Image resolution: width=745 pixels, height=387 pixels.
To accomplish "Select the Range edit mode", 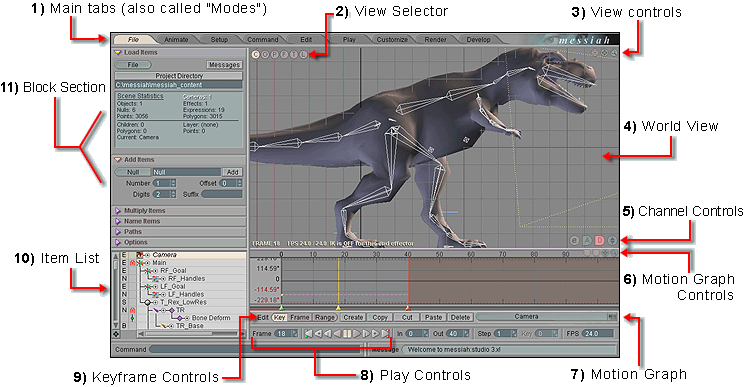I will [x=325, y=317].
